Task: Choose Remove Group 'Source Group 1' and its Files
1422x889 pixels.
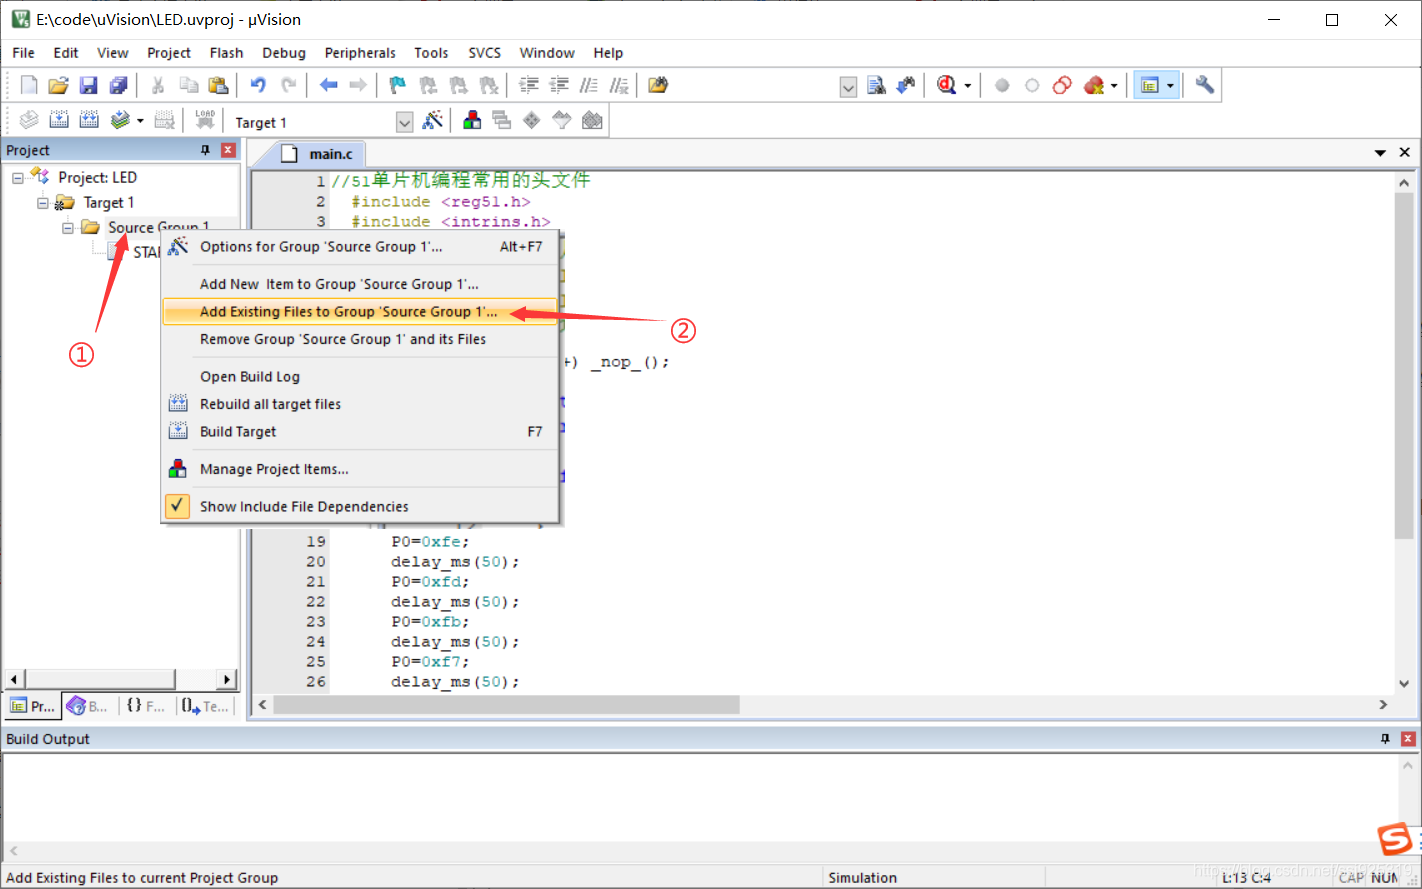Action: [359, 339]
